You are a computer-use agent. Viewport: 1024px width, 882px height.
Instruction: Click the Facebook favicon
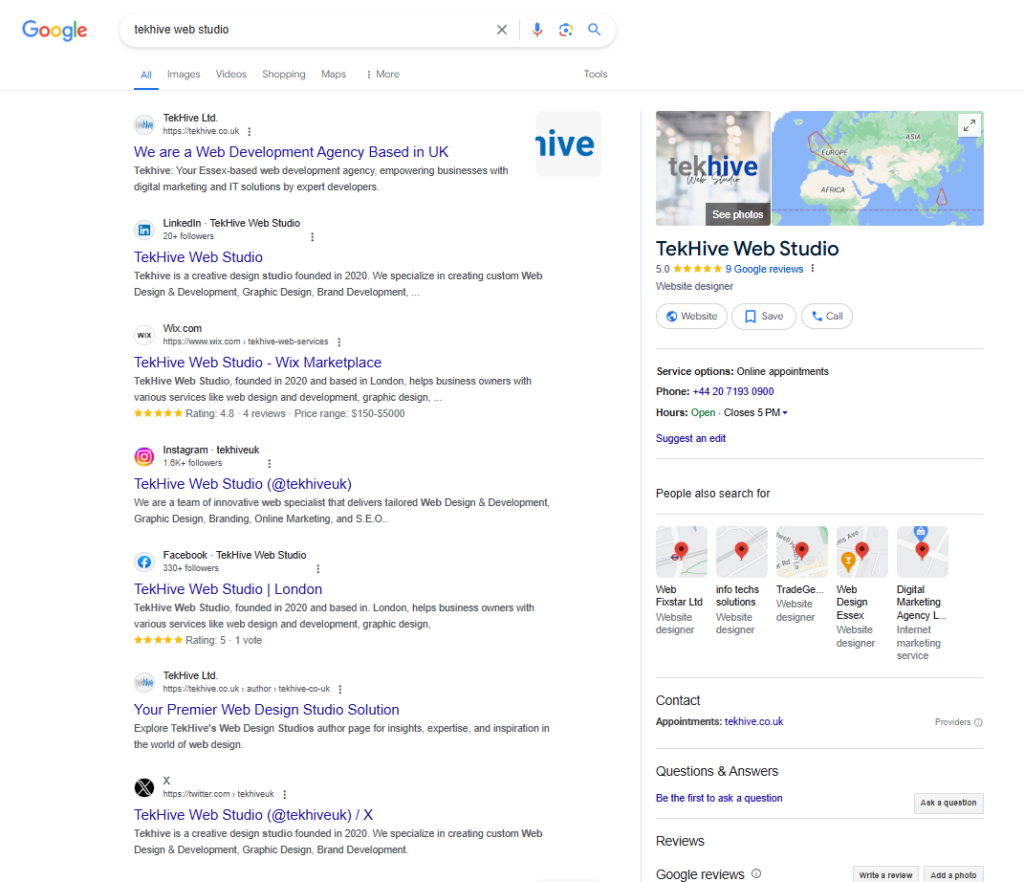tap(144, 561)
